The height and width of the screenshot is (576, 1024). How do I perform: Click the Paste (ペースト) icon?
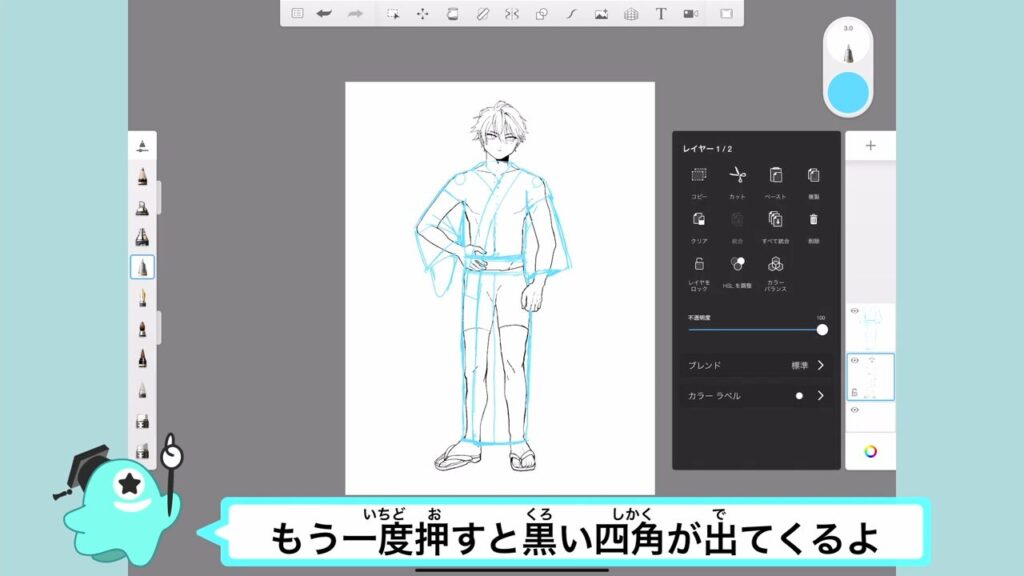(775, 176)
